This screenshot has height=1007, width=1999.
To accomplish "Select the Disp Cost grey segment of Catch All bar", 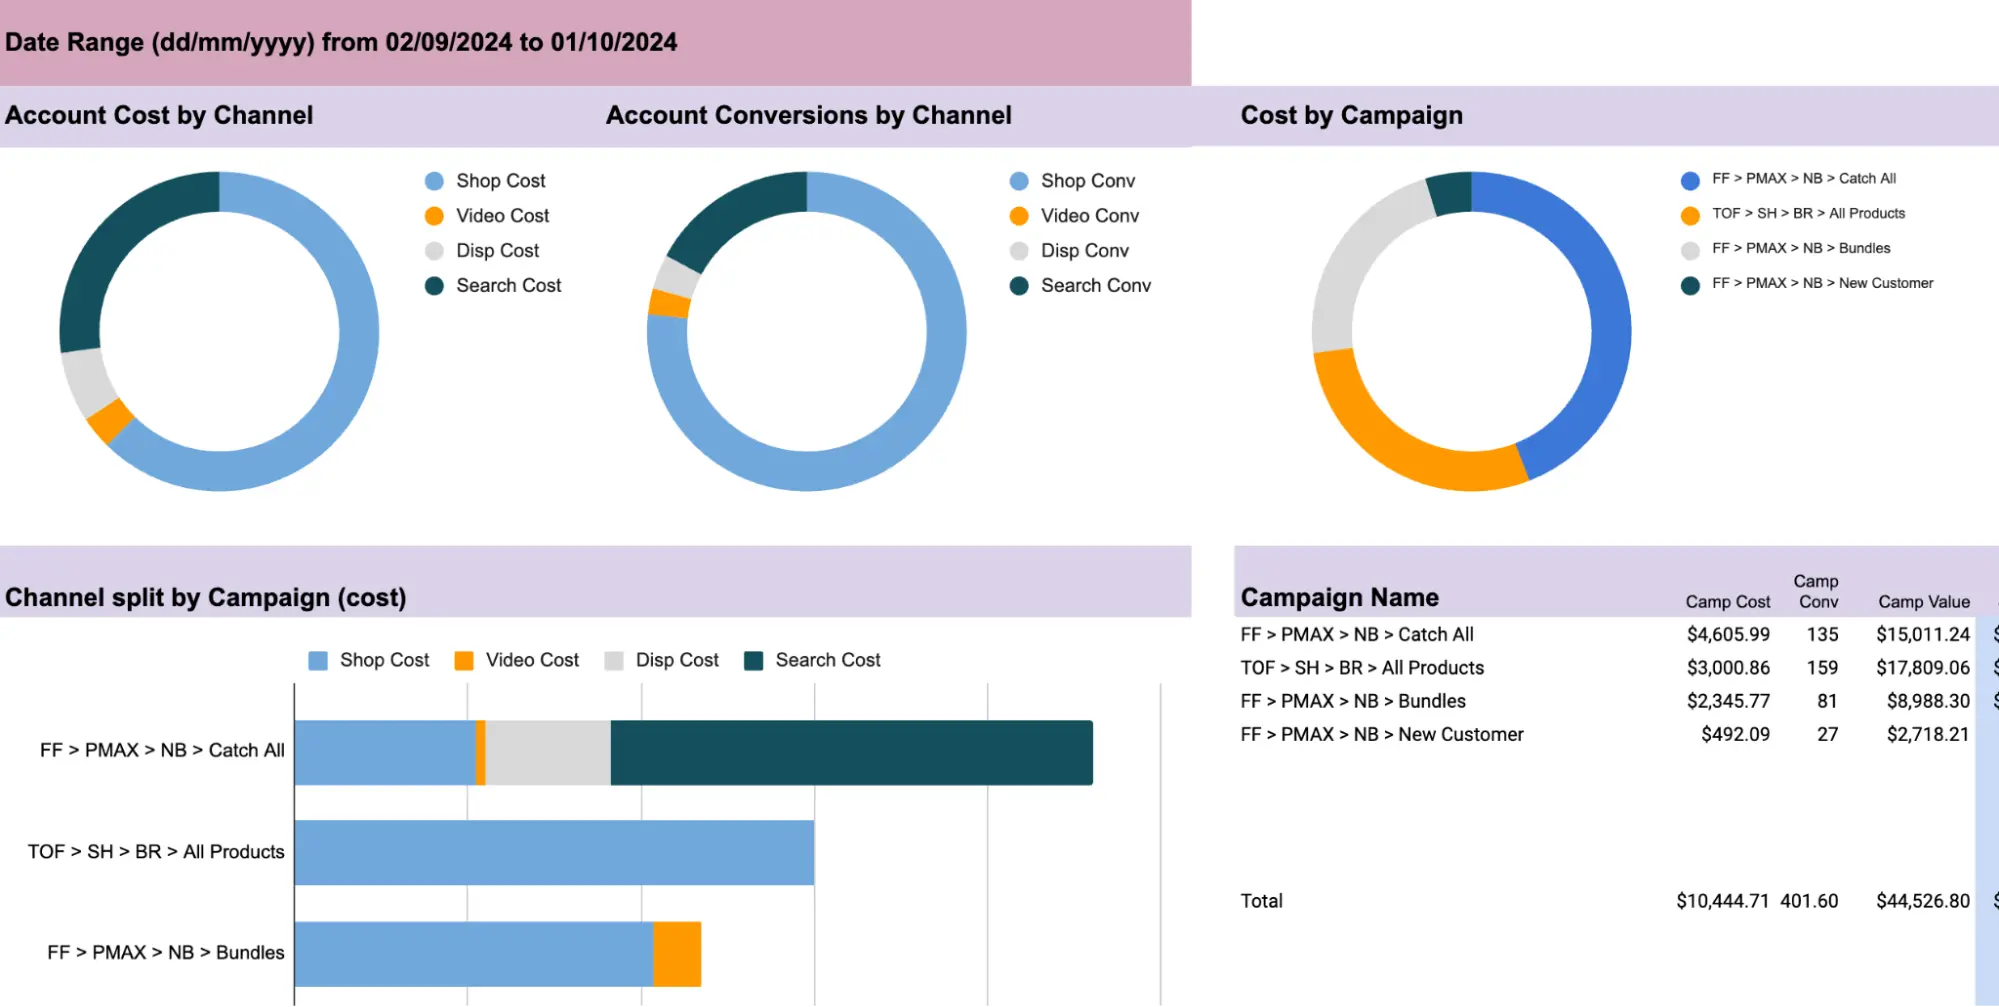I will coord(548,752).
